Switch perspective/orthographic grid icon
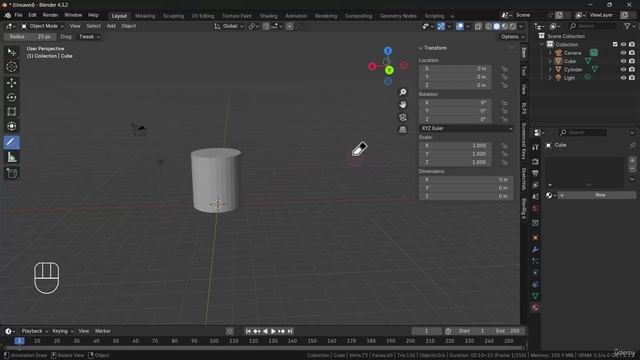This screenshot has width=640, height=360. point(402,130)
